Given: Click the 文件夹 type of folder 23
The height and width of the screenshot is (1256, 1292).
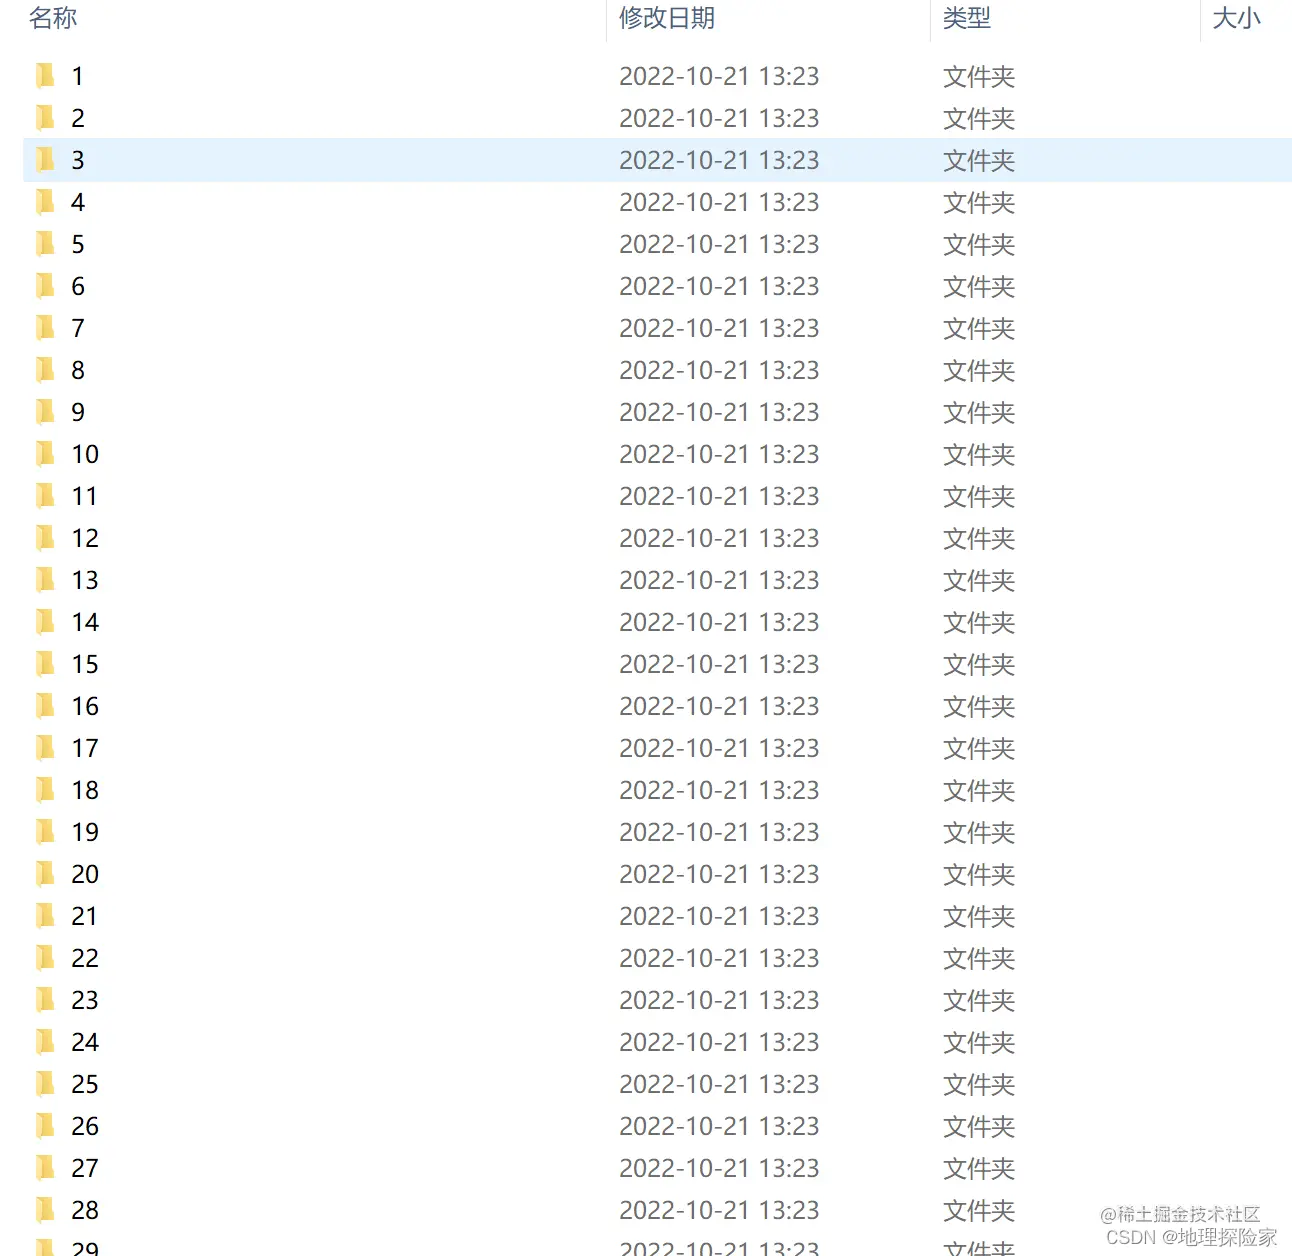Looking at the screenshot, I should click(x=979, y=1001).
